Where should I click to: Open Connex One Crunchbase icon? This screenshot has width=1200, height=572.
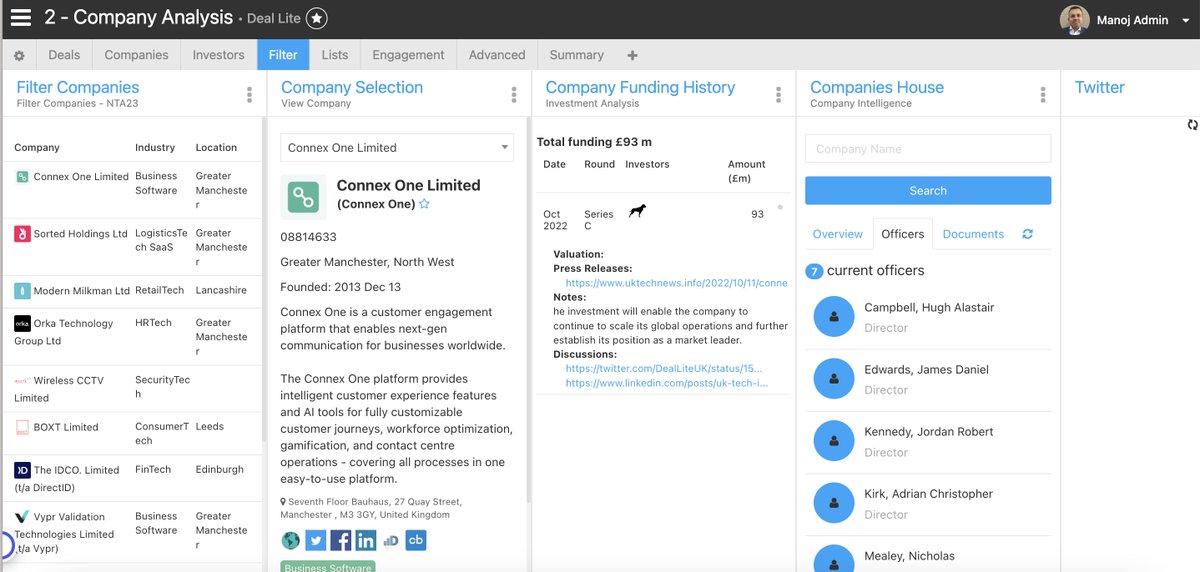coord(416,541)
